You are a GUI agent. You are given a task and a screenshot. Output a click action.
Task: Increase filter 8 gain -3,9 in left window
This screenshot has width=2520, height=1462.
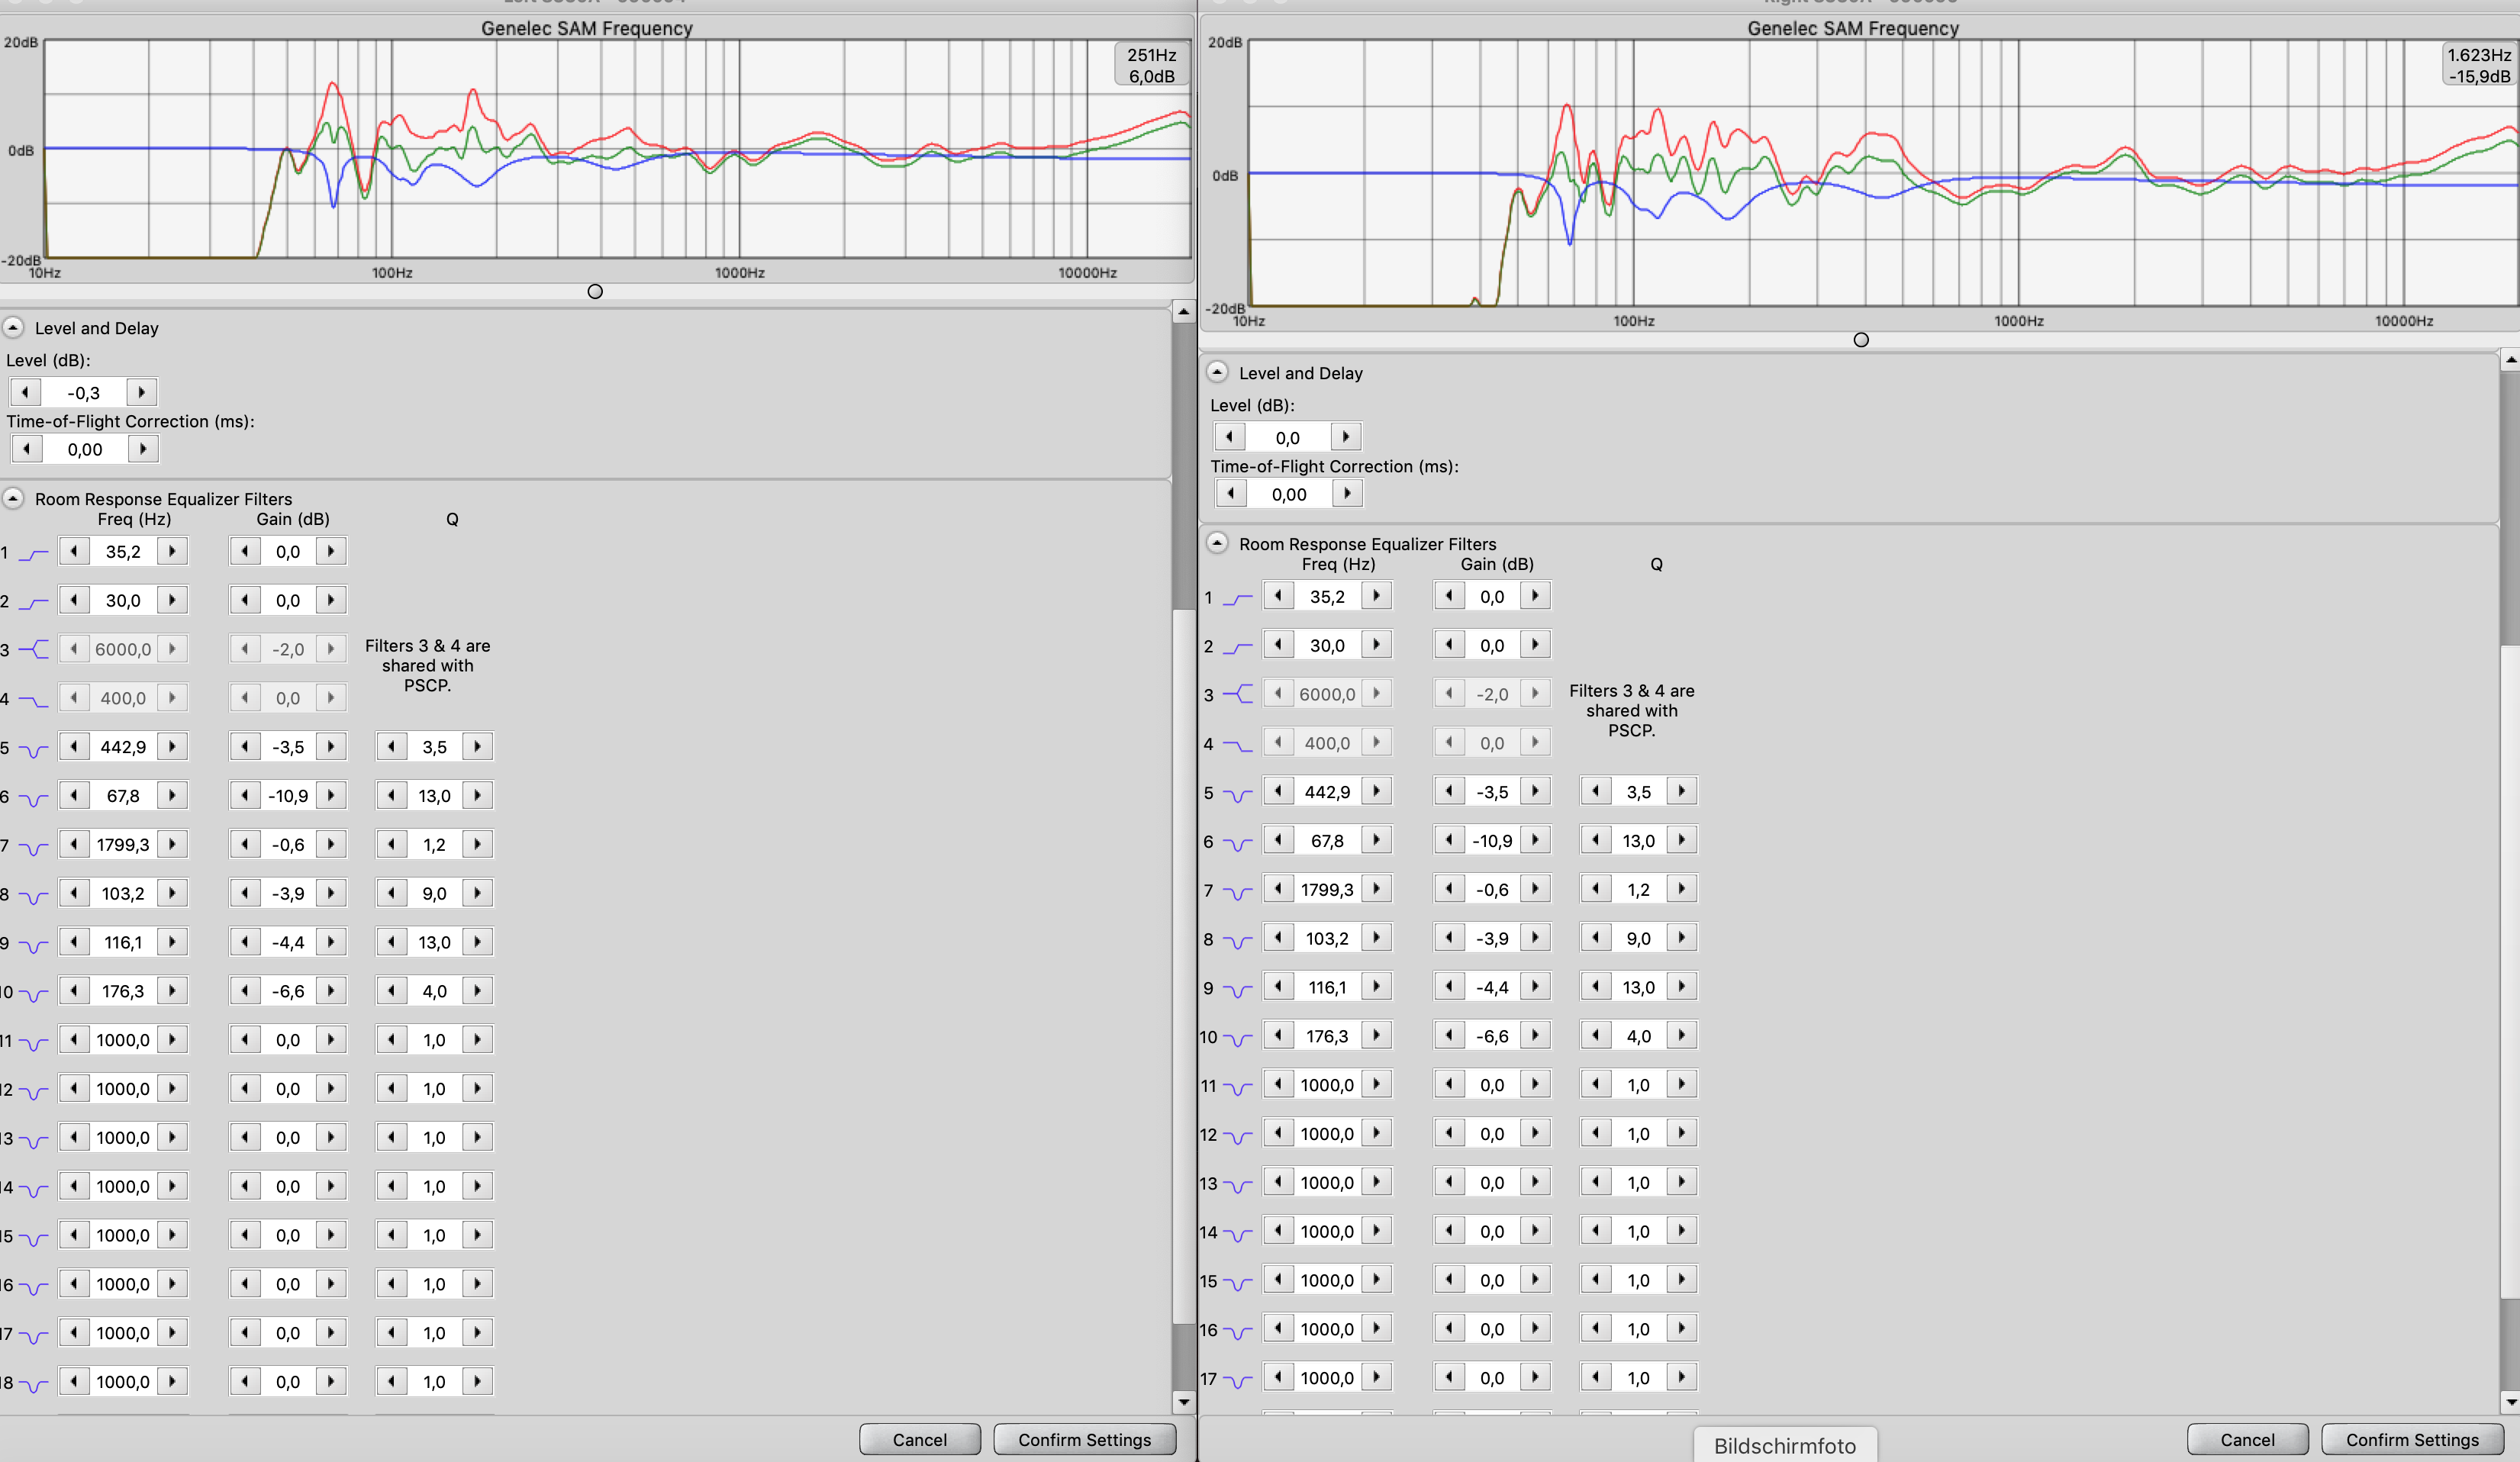click(x=331, y=893)
